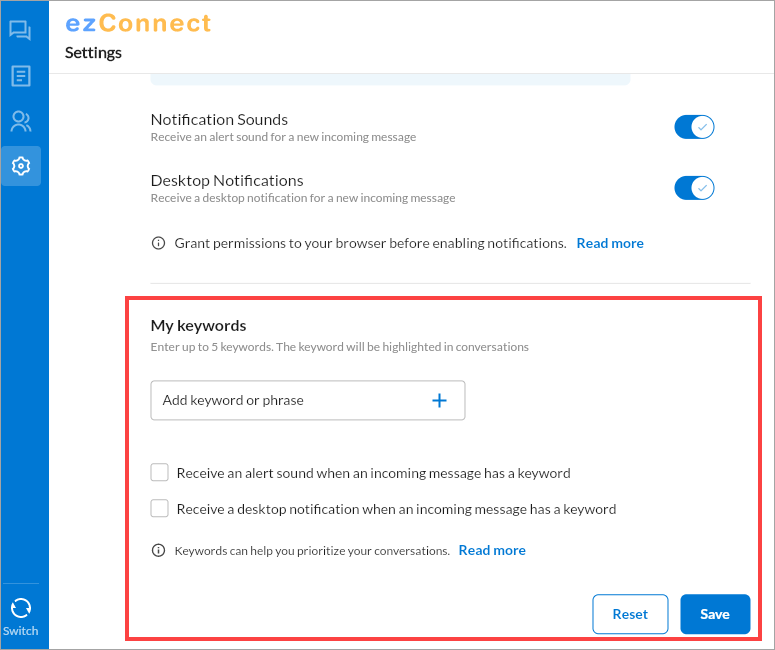Open the contacts people icon in sidebar
The width and height of the screenshot is (775, 650).
tap(21, 122)
